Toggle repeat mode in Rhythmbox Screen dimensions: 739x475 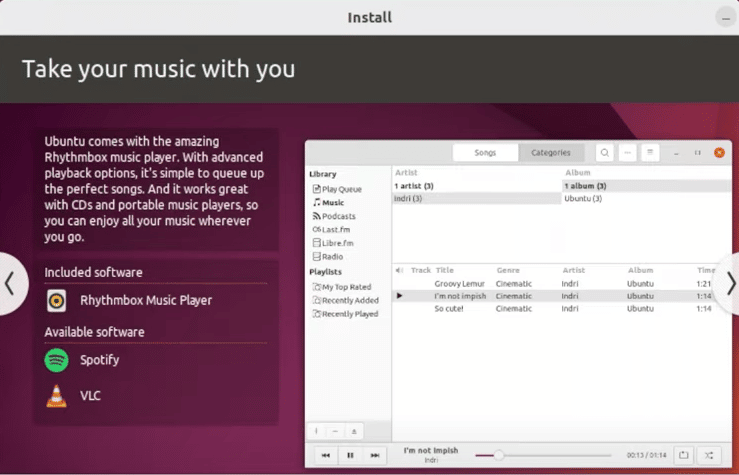(683, 455)
